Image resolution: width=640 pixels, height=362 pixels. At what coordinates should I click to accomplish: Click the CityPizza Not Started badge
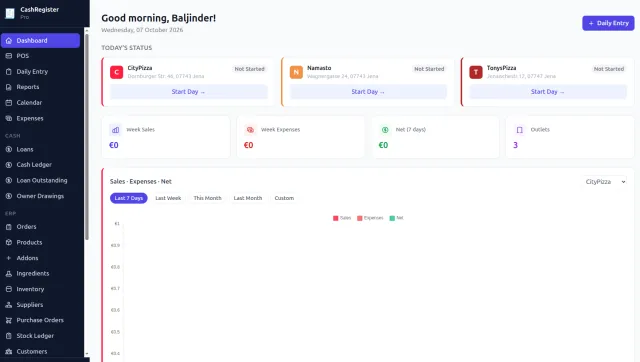tap(249, 69)
